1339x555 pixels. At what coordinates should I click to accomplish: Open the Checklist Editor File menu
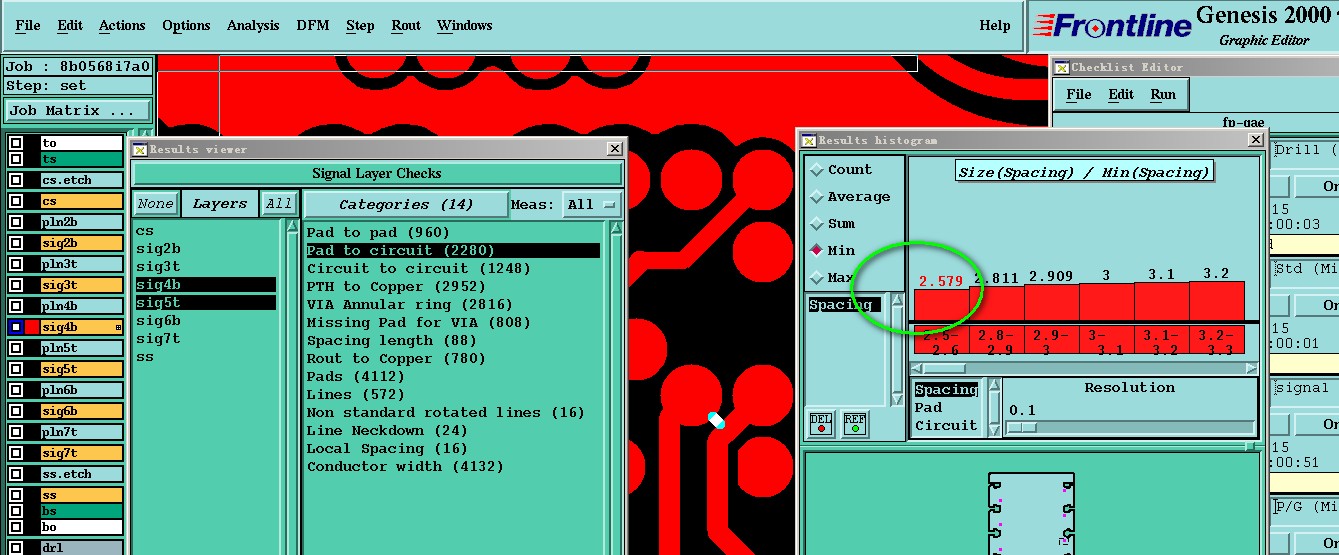click(1079, 94)
